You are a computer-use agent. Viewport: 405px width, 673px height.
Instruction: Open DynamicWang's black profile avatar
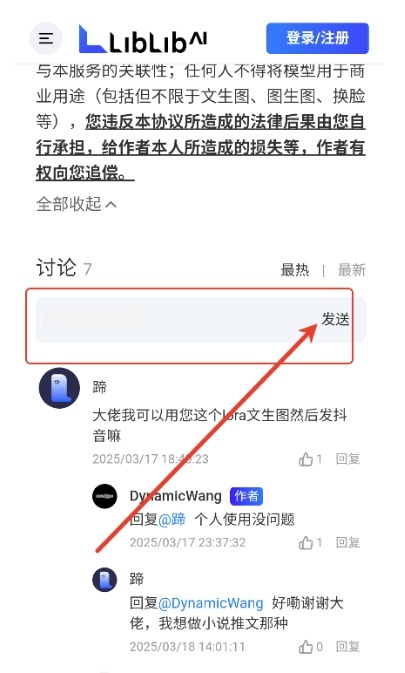(105, 496)
